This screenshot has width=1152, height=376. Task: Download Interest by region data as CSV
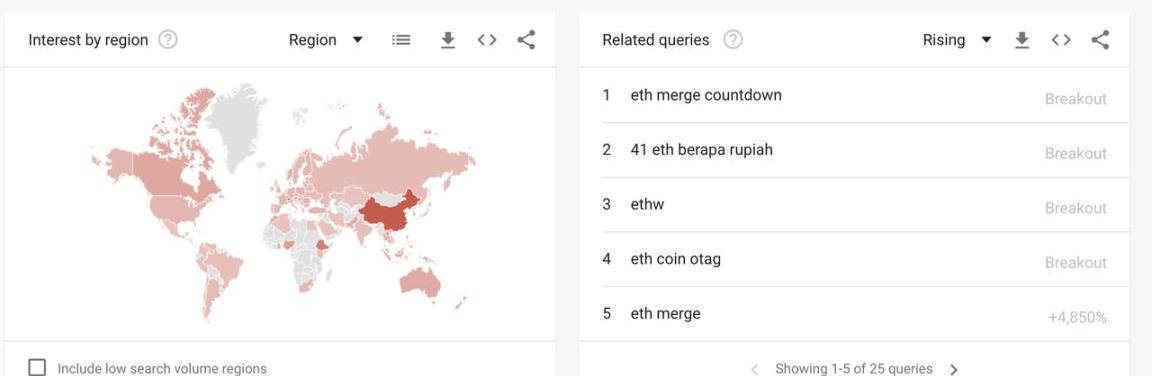tap(447, 40)
